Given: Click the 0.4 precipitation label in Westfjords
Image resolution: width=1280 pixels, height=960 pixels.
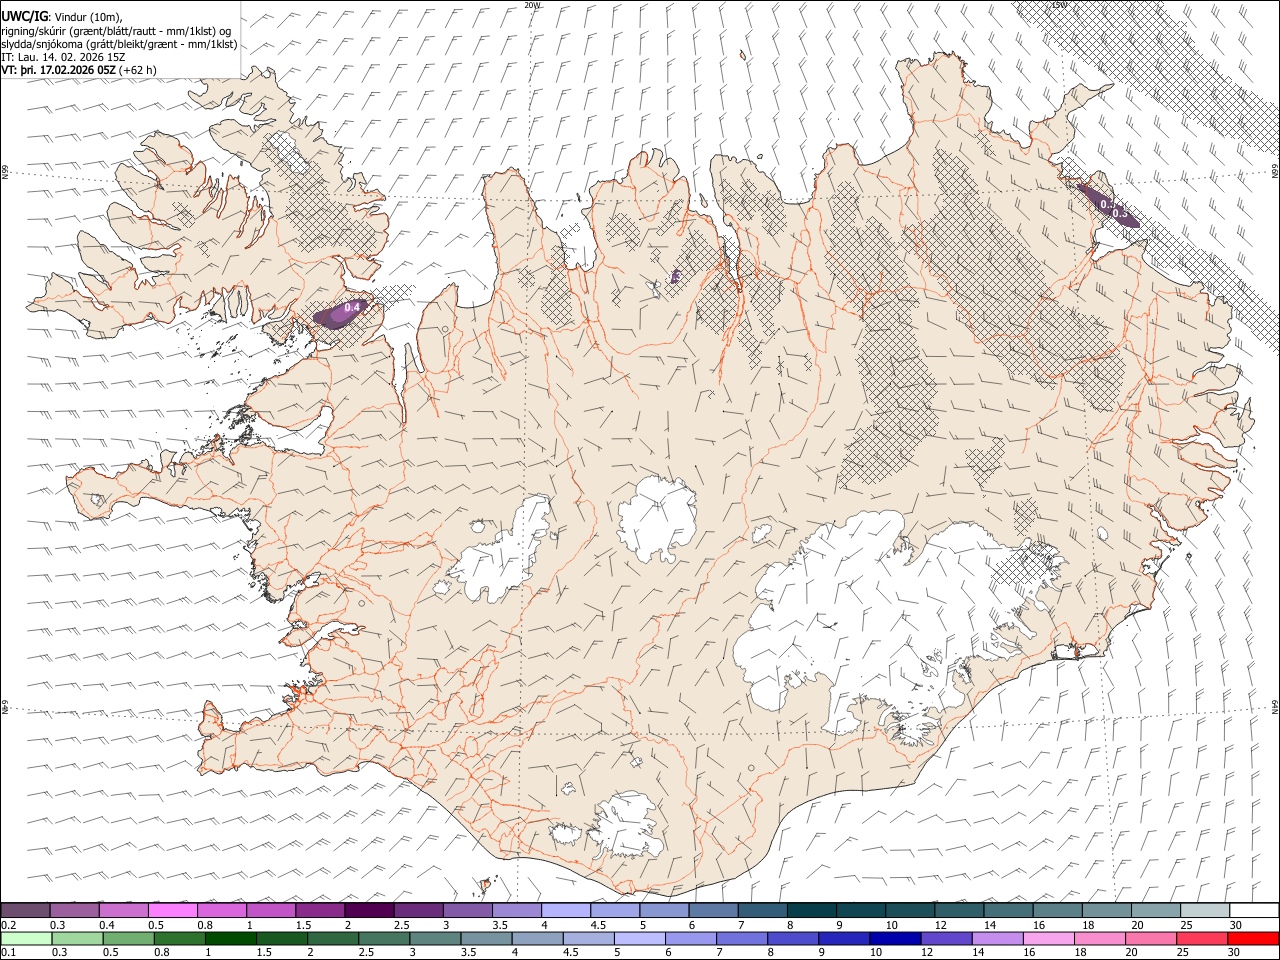Looking at the screenshot, I should 352,308.
